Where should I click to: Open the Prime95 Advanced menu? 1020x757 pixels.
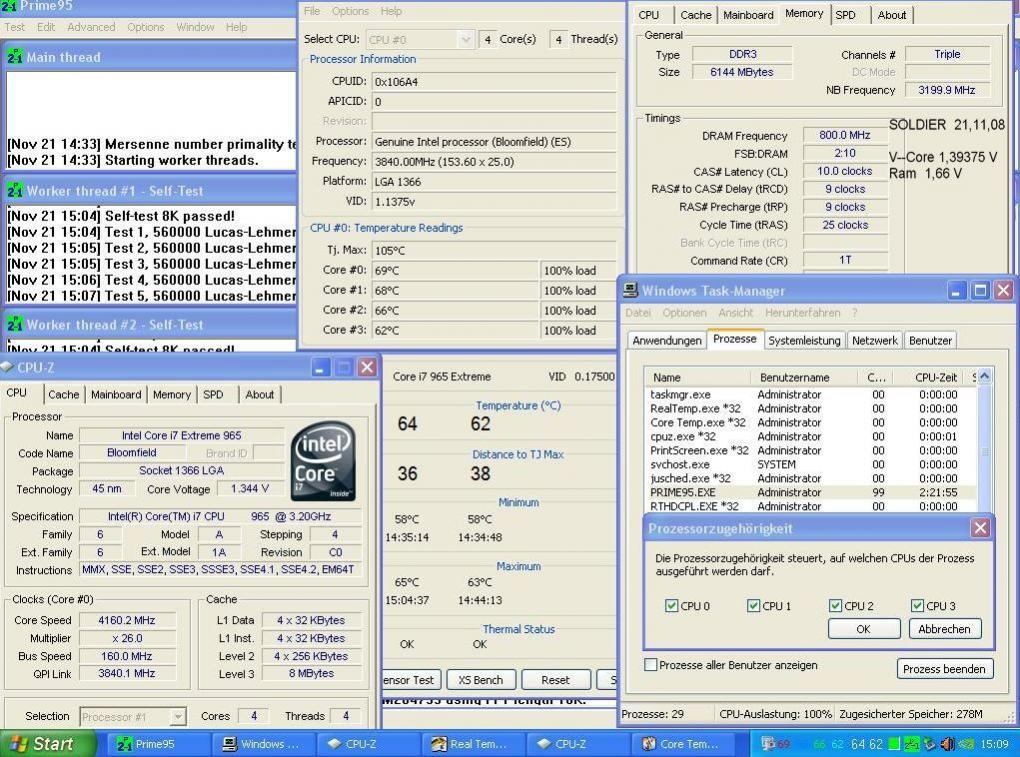point(91,27)
